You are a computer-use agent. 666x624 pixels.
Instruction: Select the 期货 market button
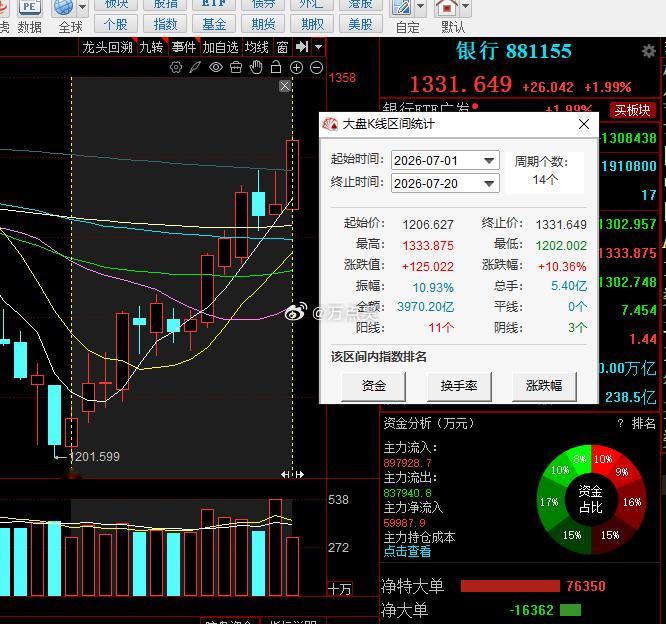[263, 24]
